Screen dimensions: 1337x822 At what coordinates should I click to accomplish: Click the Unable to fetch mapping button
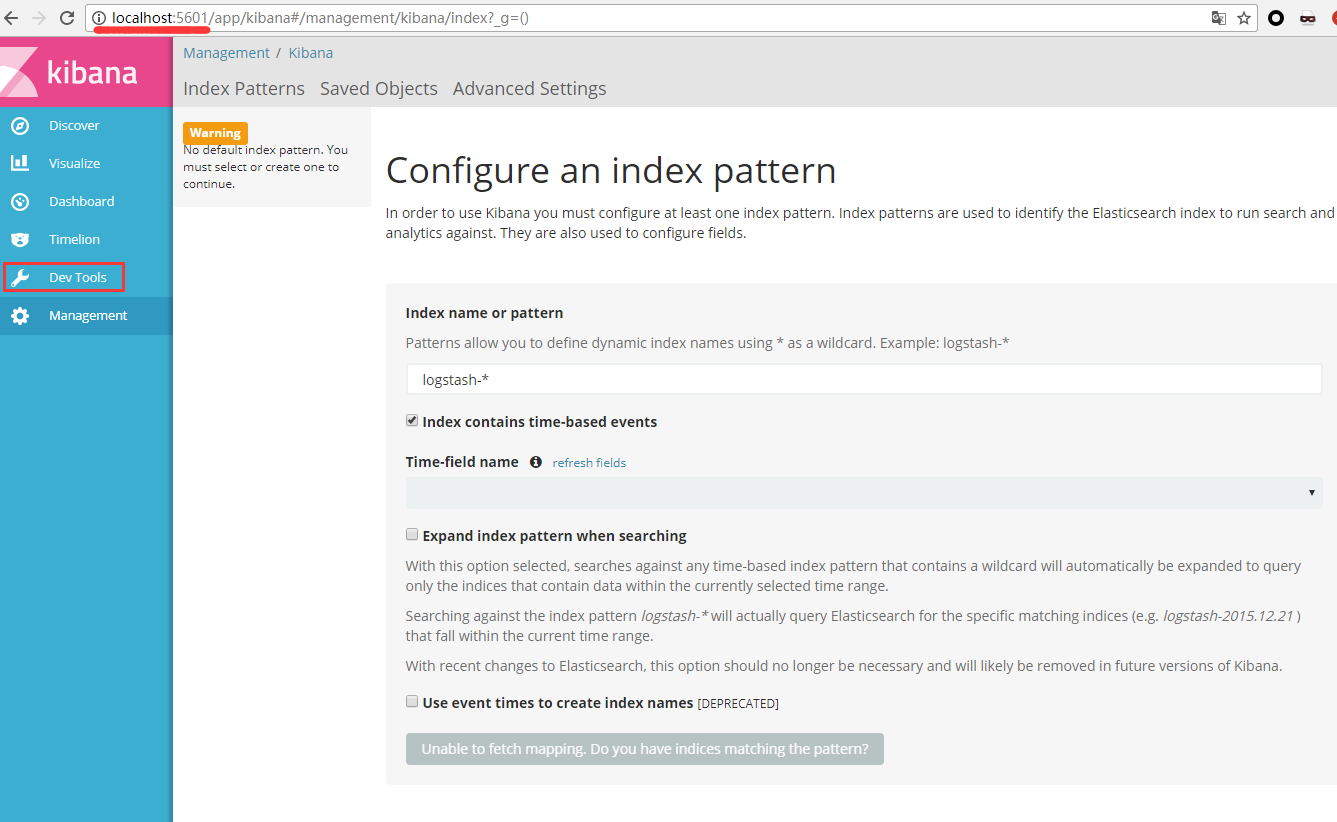tap(645, 749)
